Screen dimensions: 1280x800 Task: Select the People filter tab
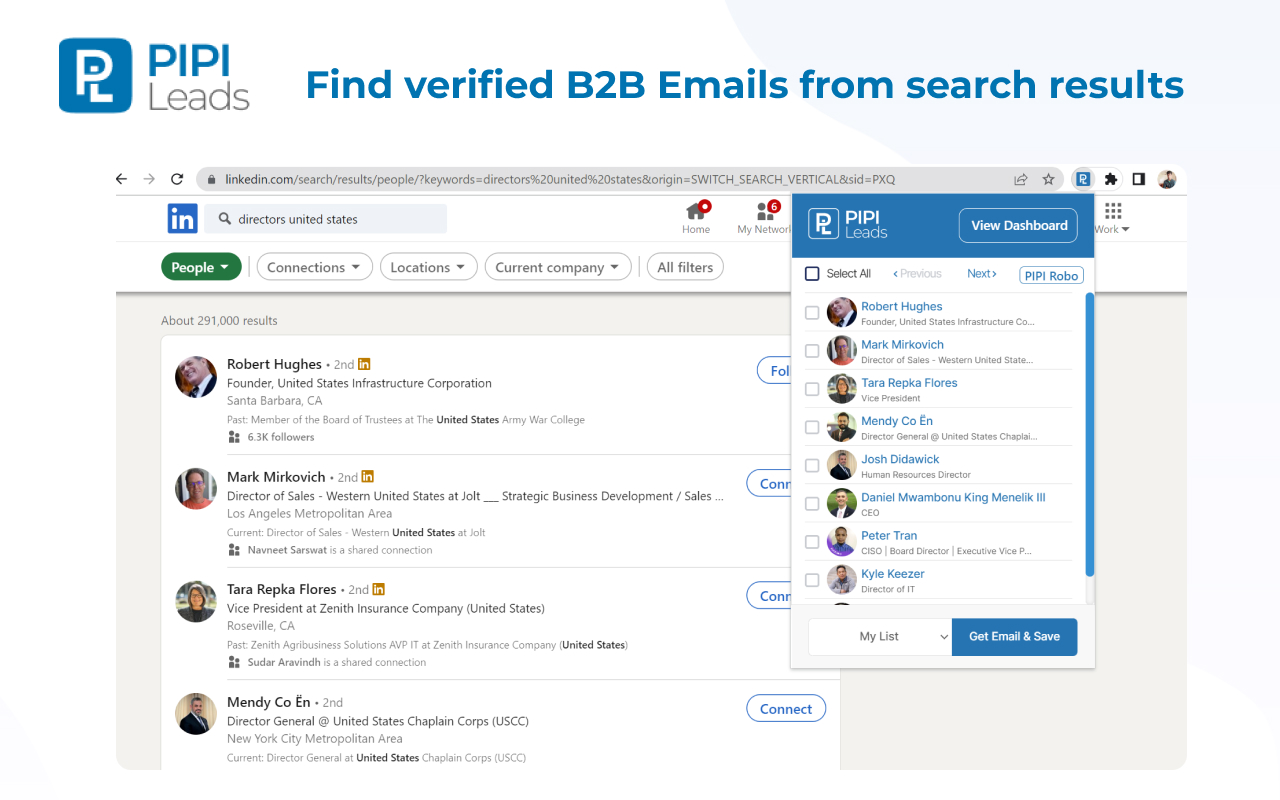tap(200, 266)
